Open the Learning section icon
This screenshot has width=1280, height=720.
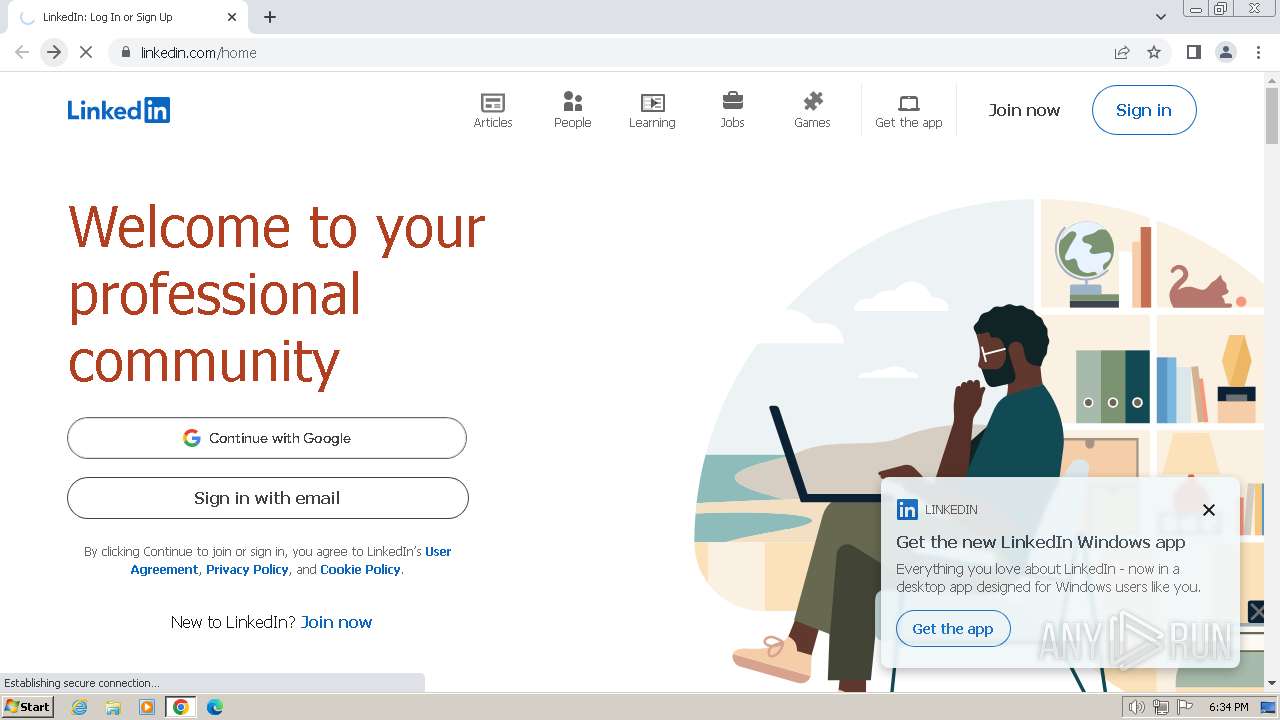tap(652, 103)
